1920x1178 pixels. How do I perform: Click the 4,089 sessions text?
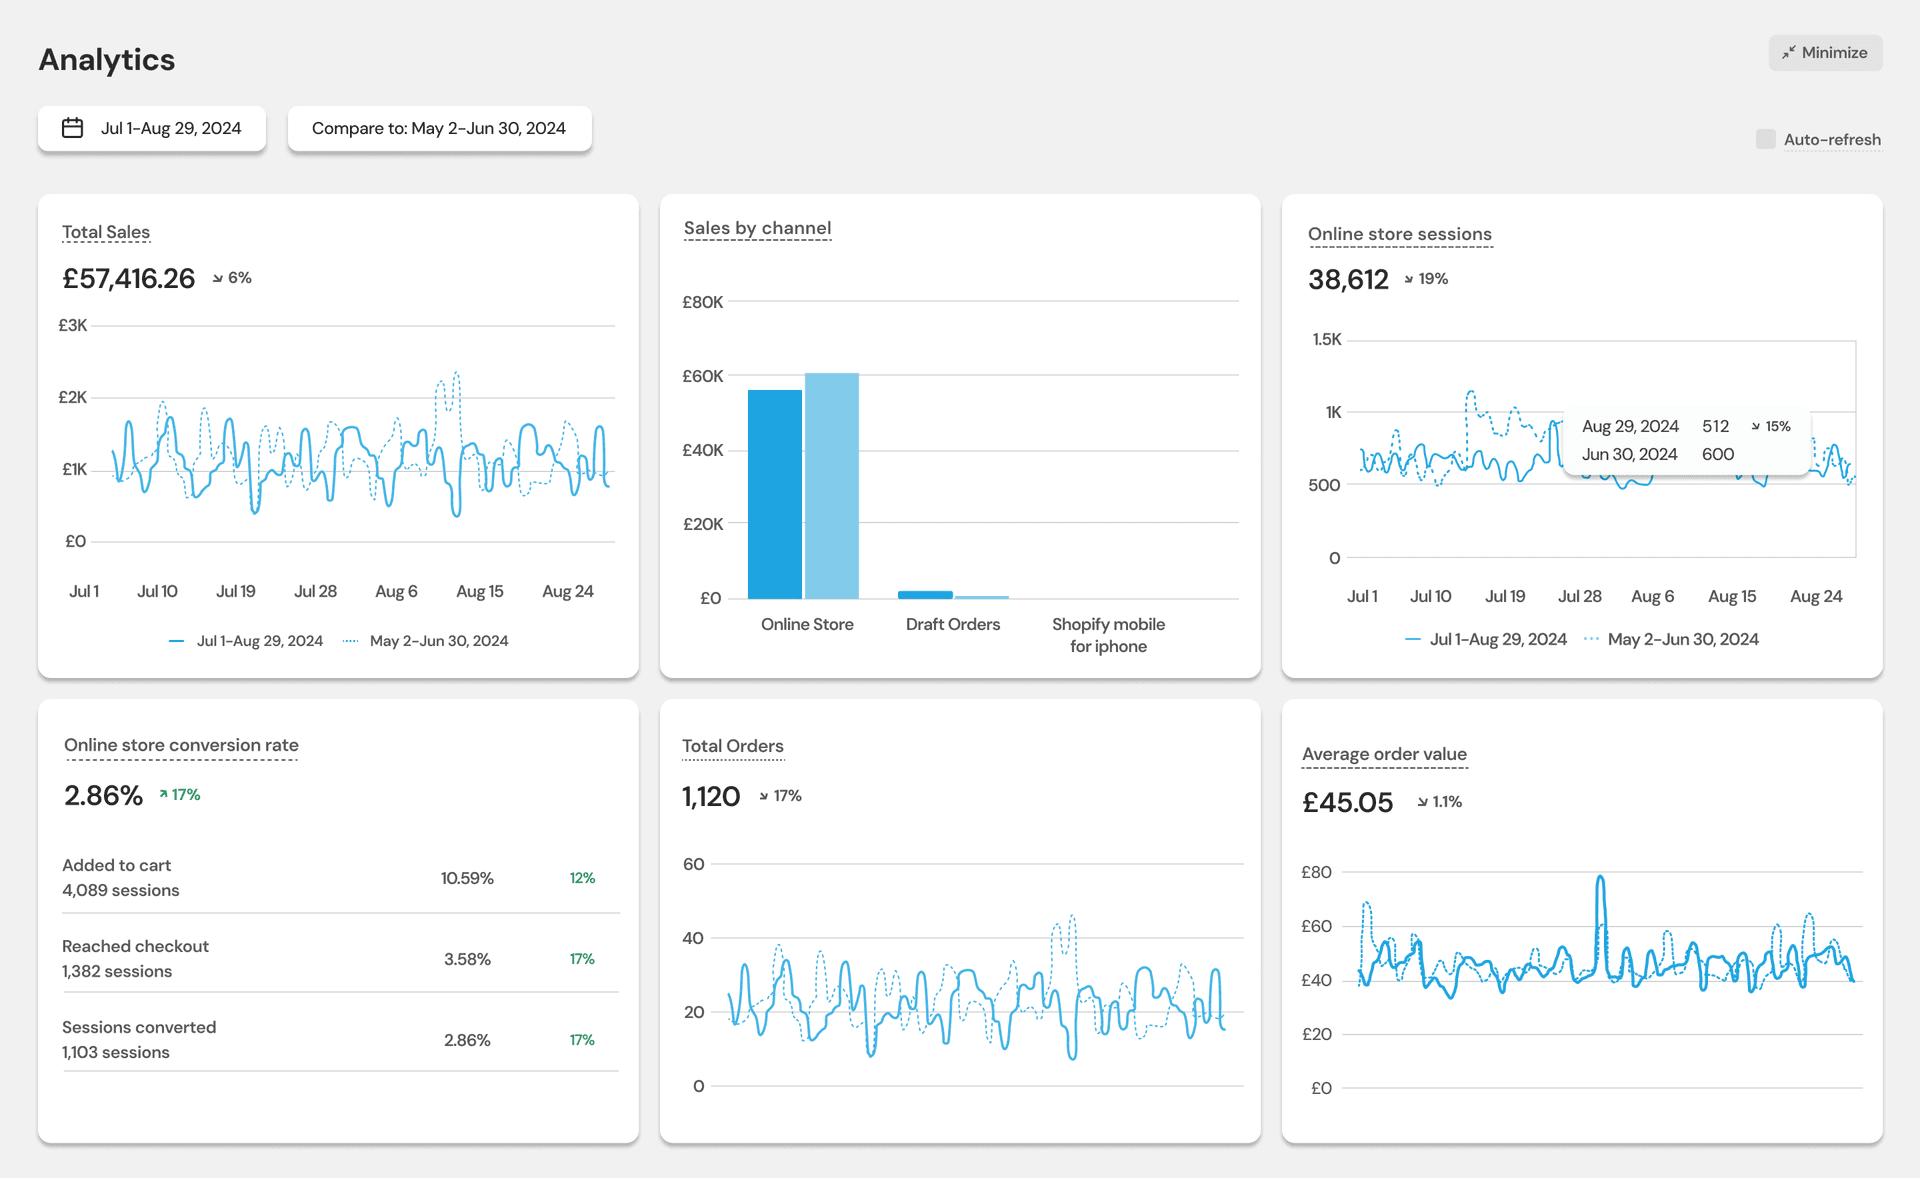tap(121, 890)
